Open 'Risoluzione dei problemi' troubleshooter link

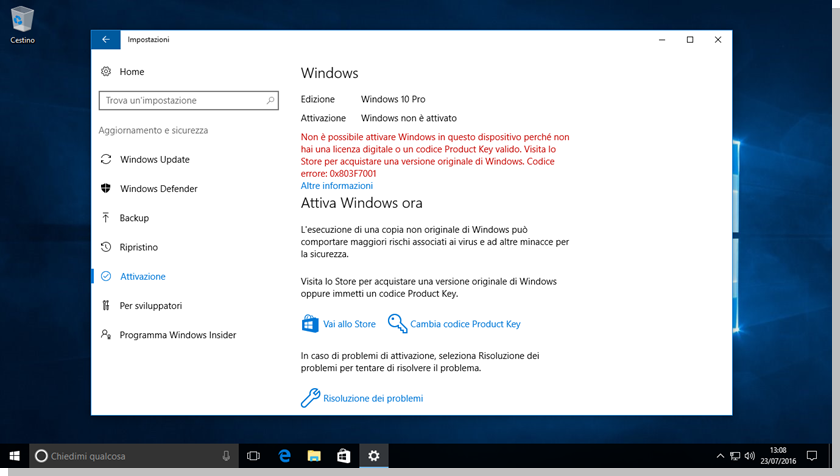pos(373,398)
